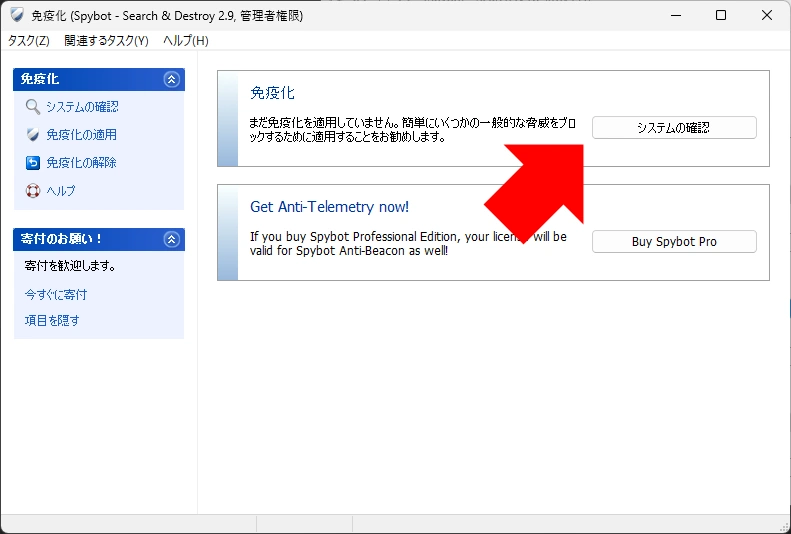Image resolution: width=791 pixels, height=534 pixels.
Task: Click the magnifier icon beside システムの確認
Action: pos(33,107)
